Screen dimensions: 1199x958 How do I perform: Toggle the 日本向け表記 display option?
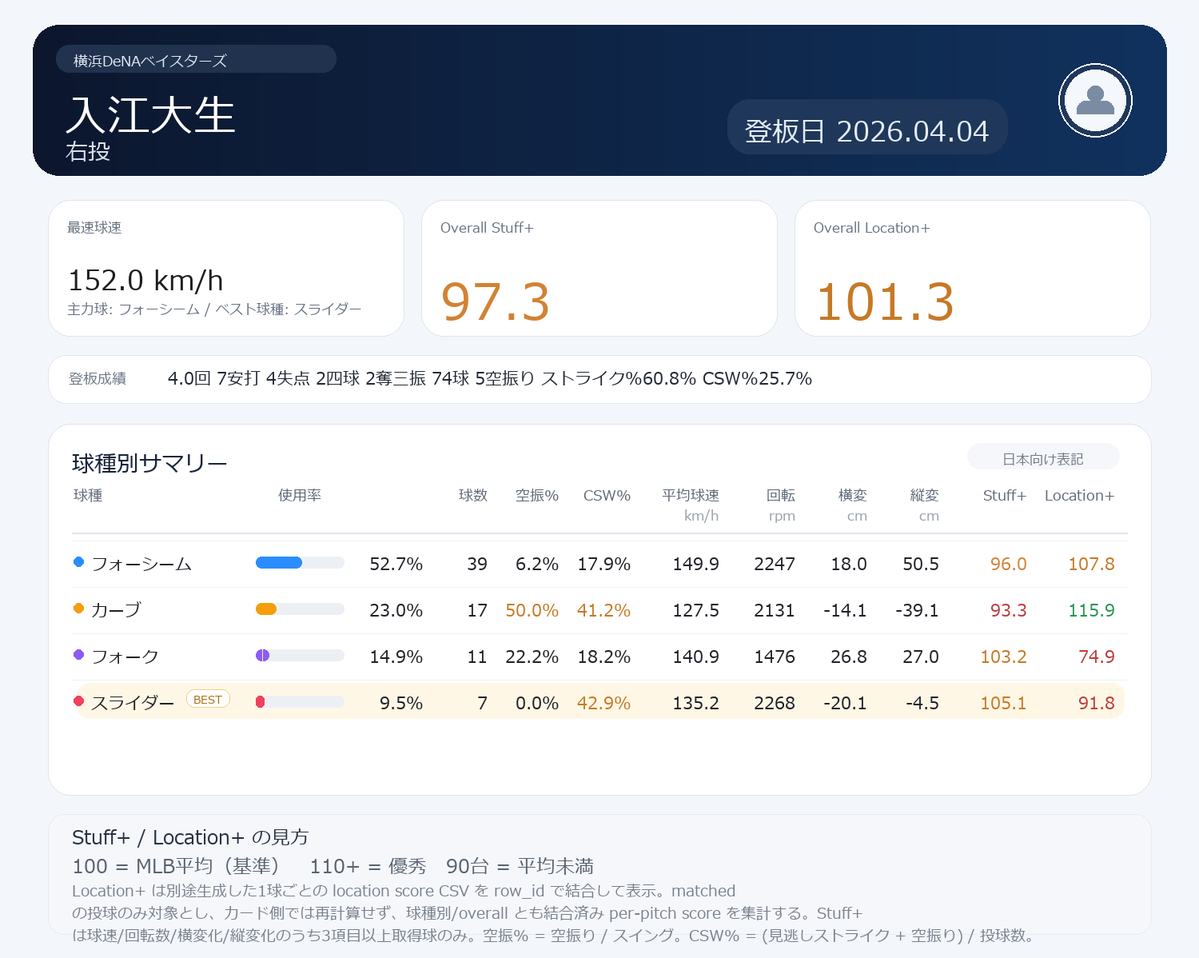click(x=1042, y=456)
